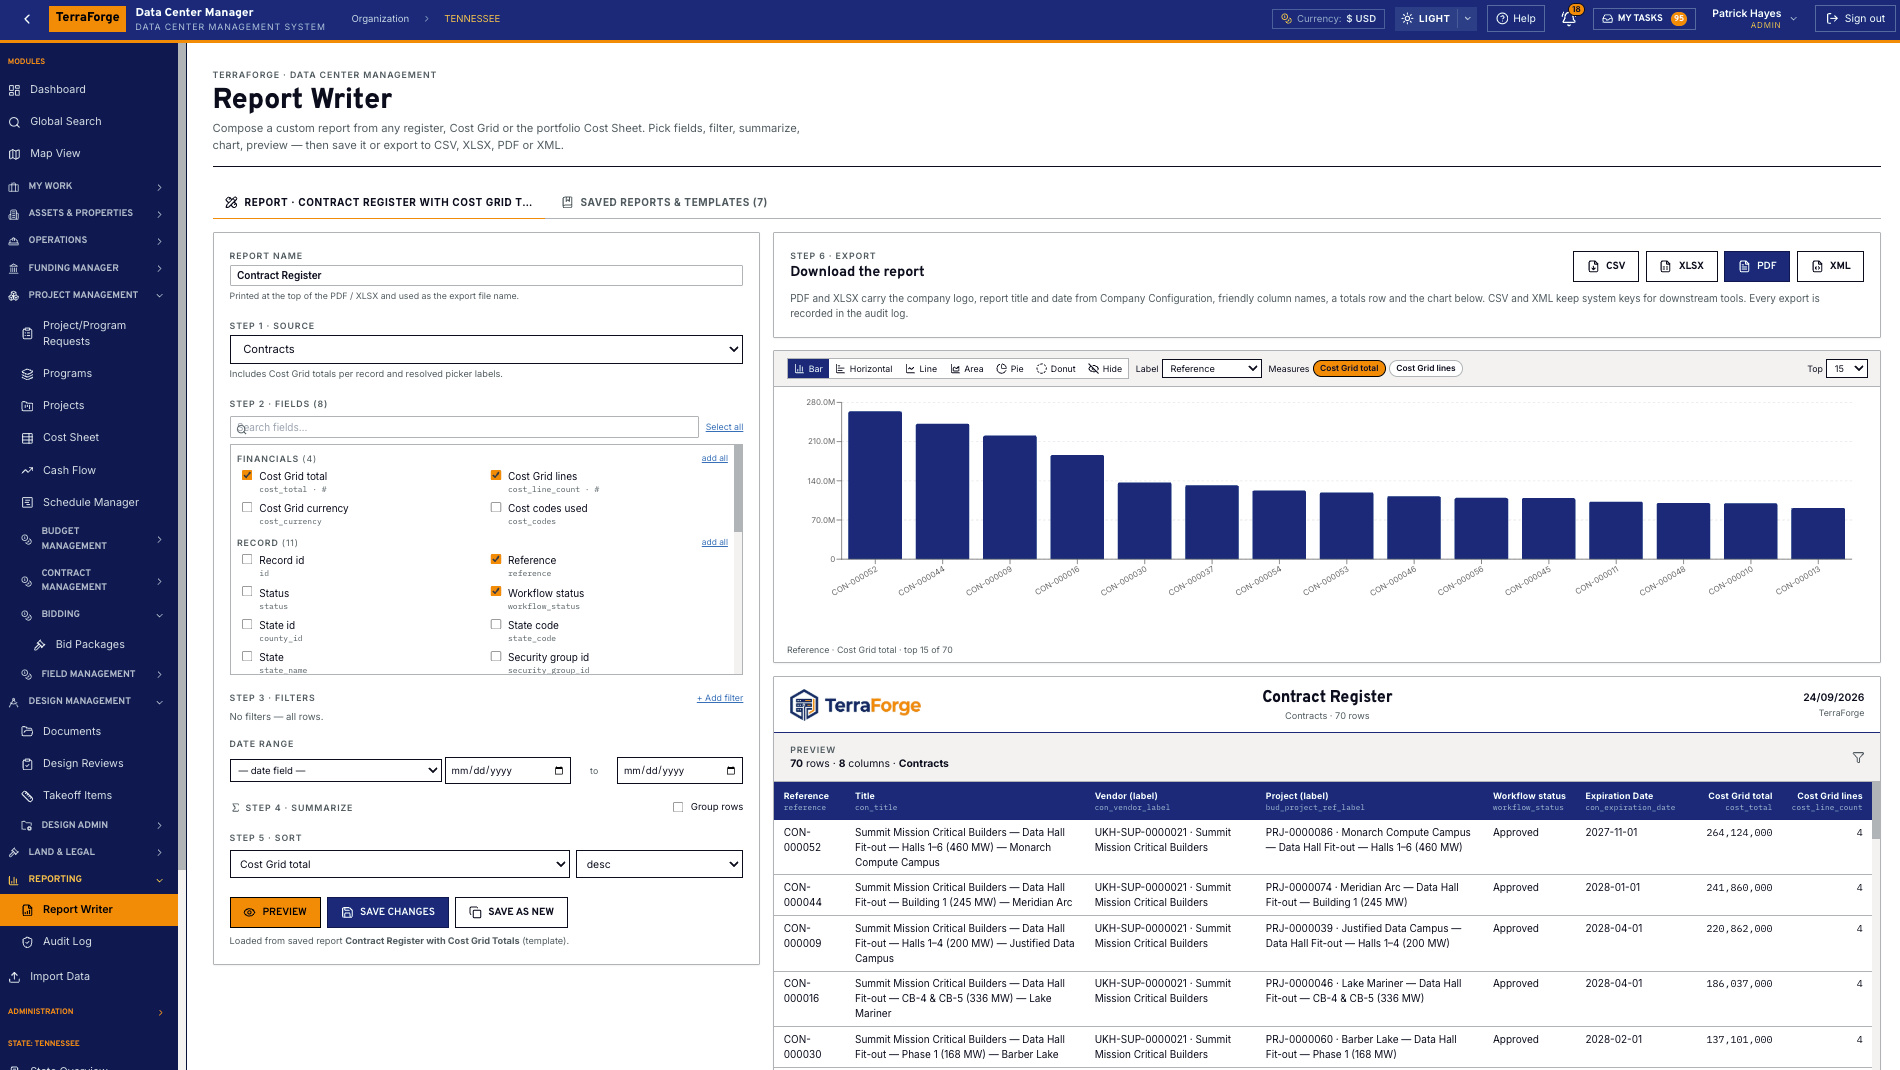Click back arrow beside TerraForge logo

(x=27, y=18)
